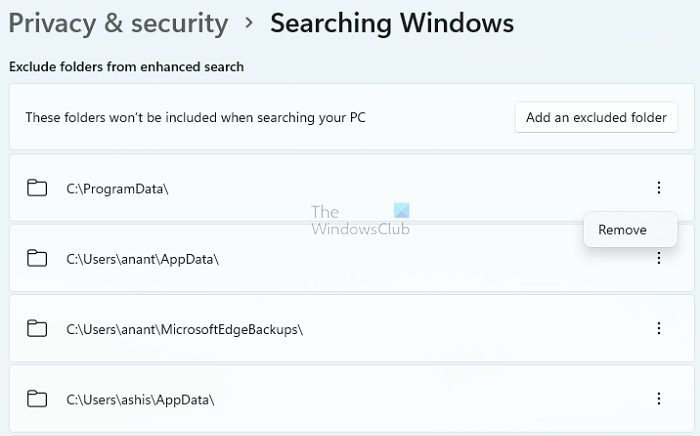
Task: Click the folder icon beside C:\ProgramData\
Action: point(37,188)
